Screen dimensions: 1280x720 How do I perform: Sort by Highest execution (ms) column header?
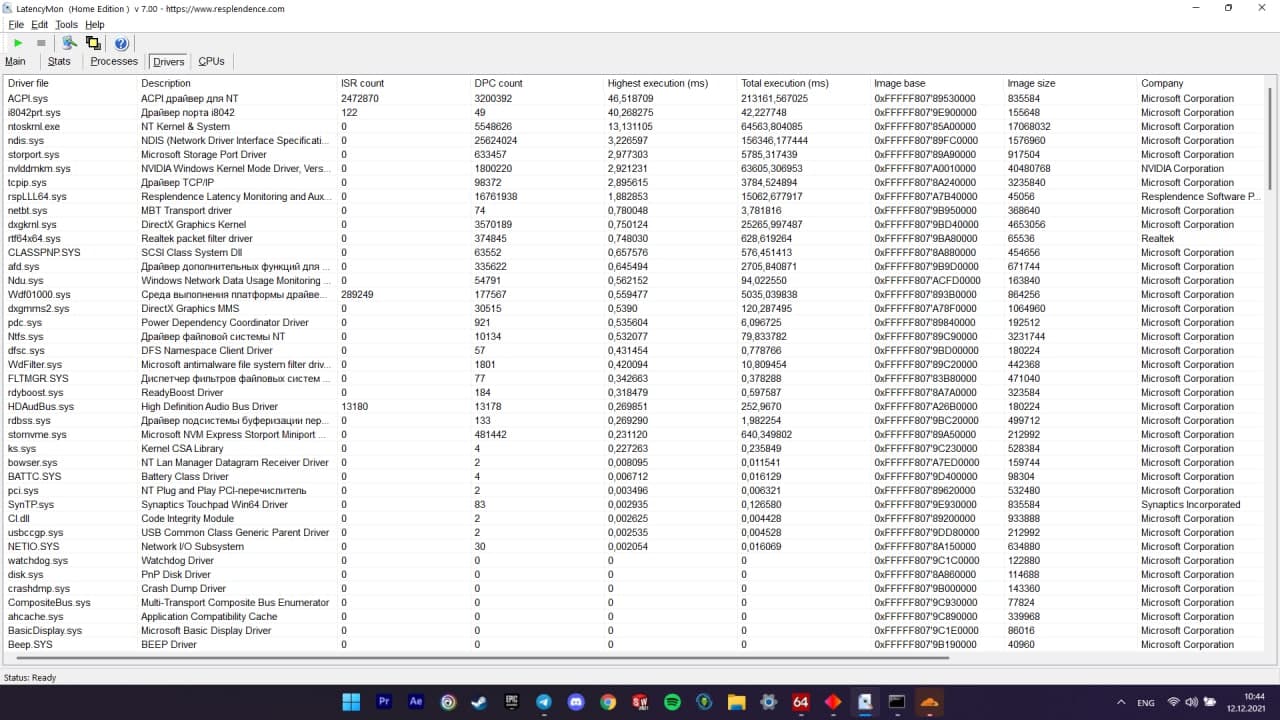click(671, 83)
